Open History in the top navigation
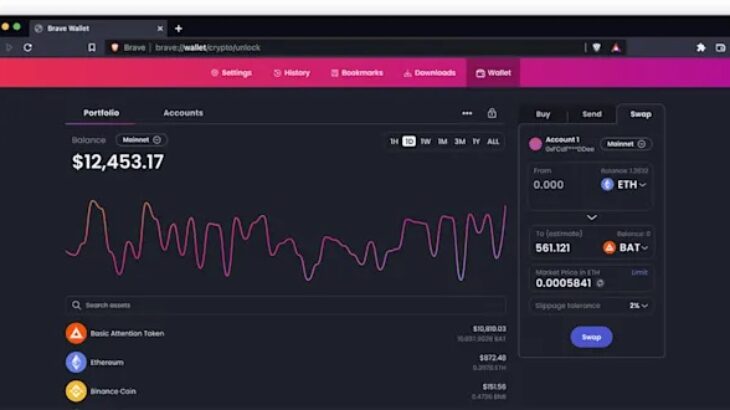 (291, 73)
